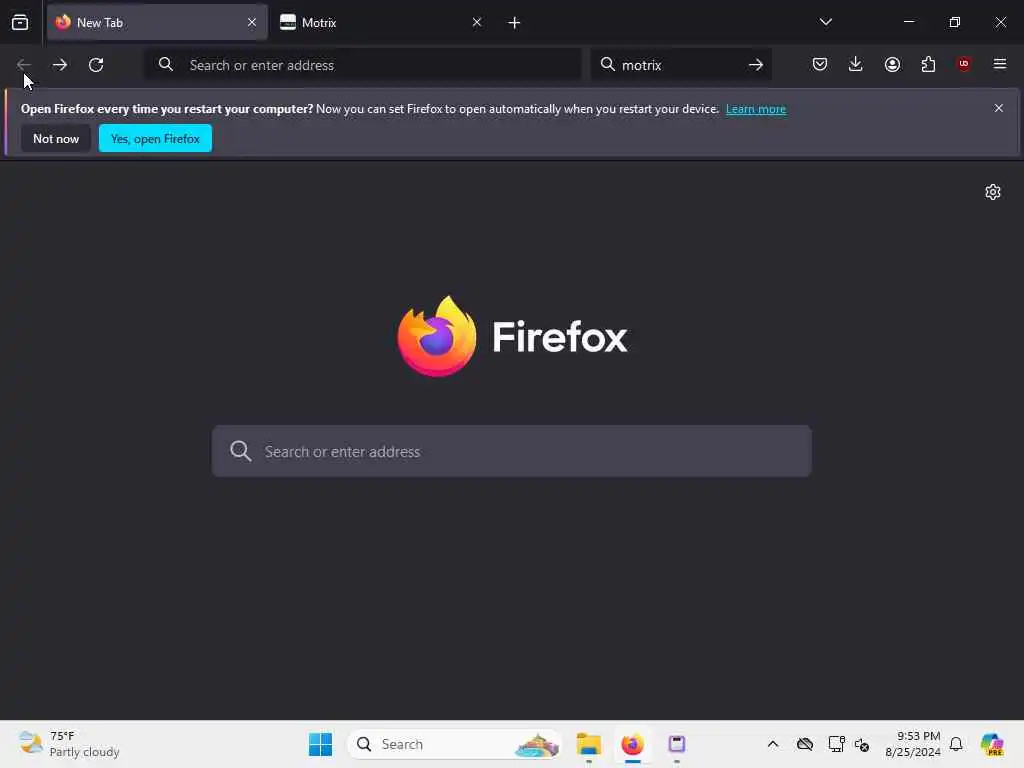Image resolution: width=1024 pixels, height=768 pixels.
Task: Open search engine magnifier in search box
Action: pyautogui.click(x=608, y=65)
